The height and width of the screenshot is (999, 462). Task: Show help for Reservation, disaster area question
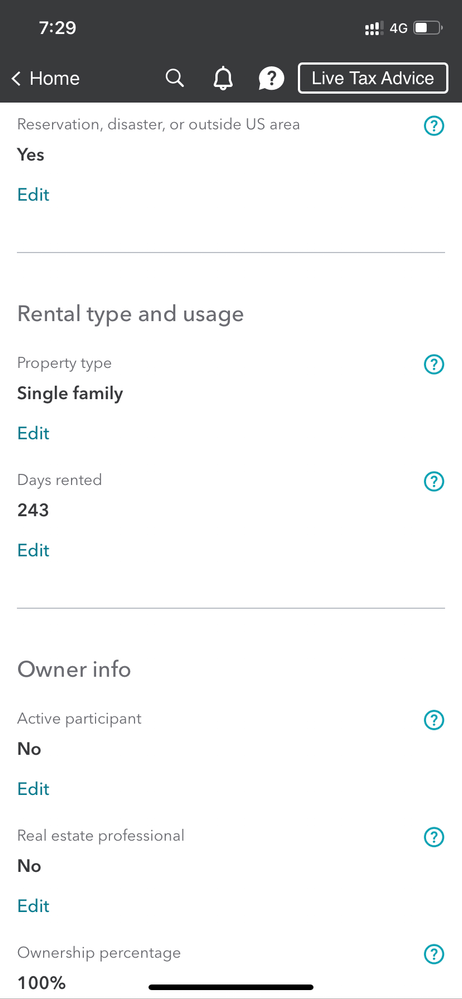[x=434, y=127]
